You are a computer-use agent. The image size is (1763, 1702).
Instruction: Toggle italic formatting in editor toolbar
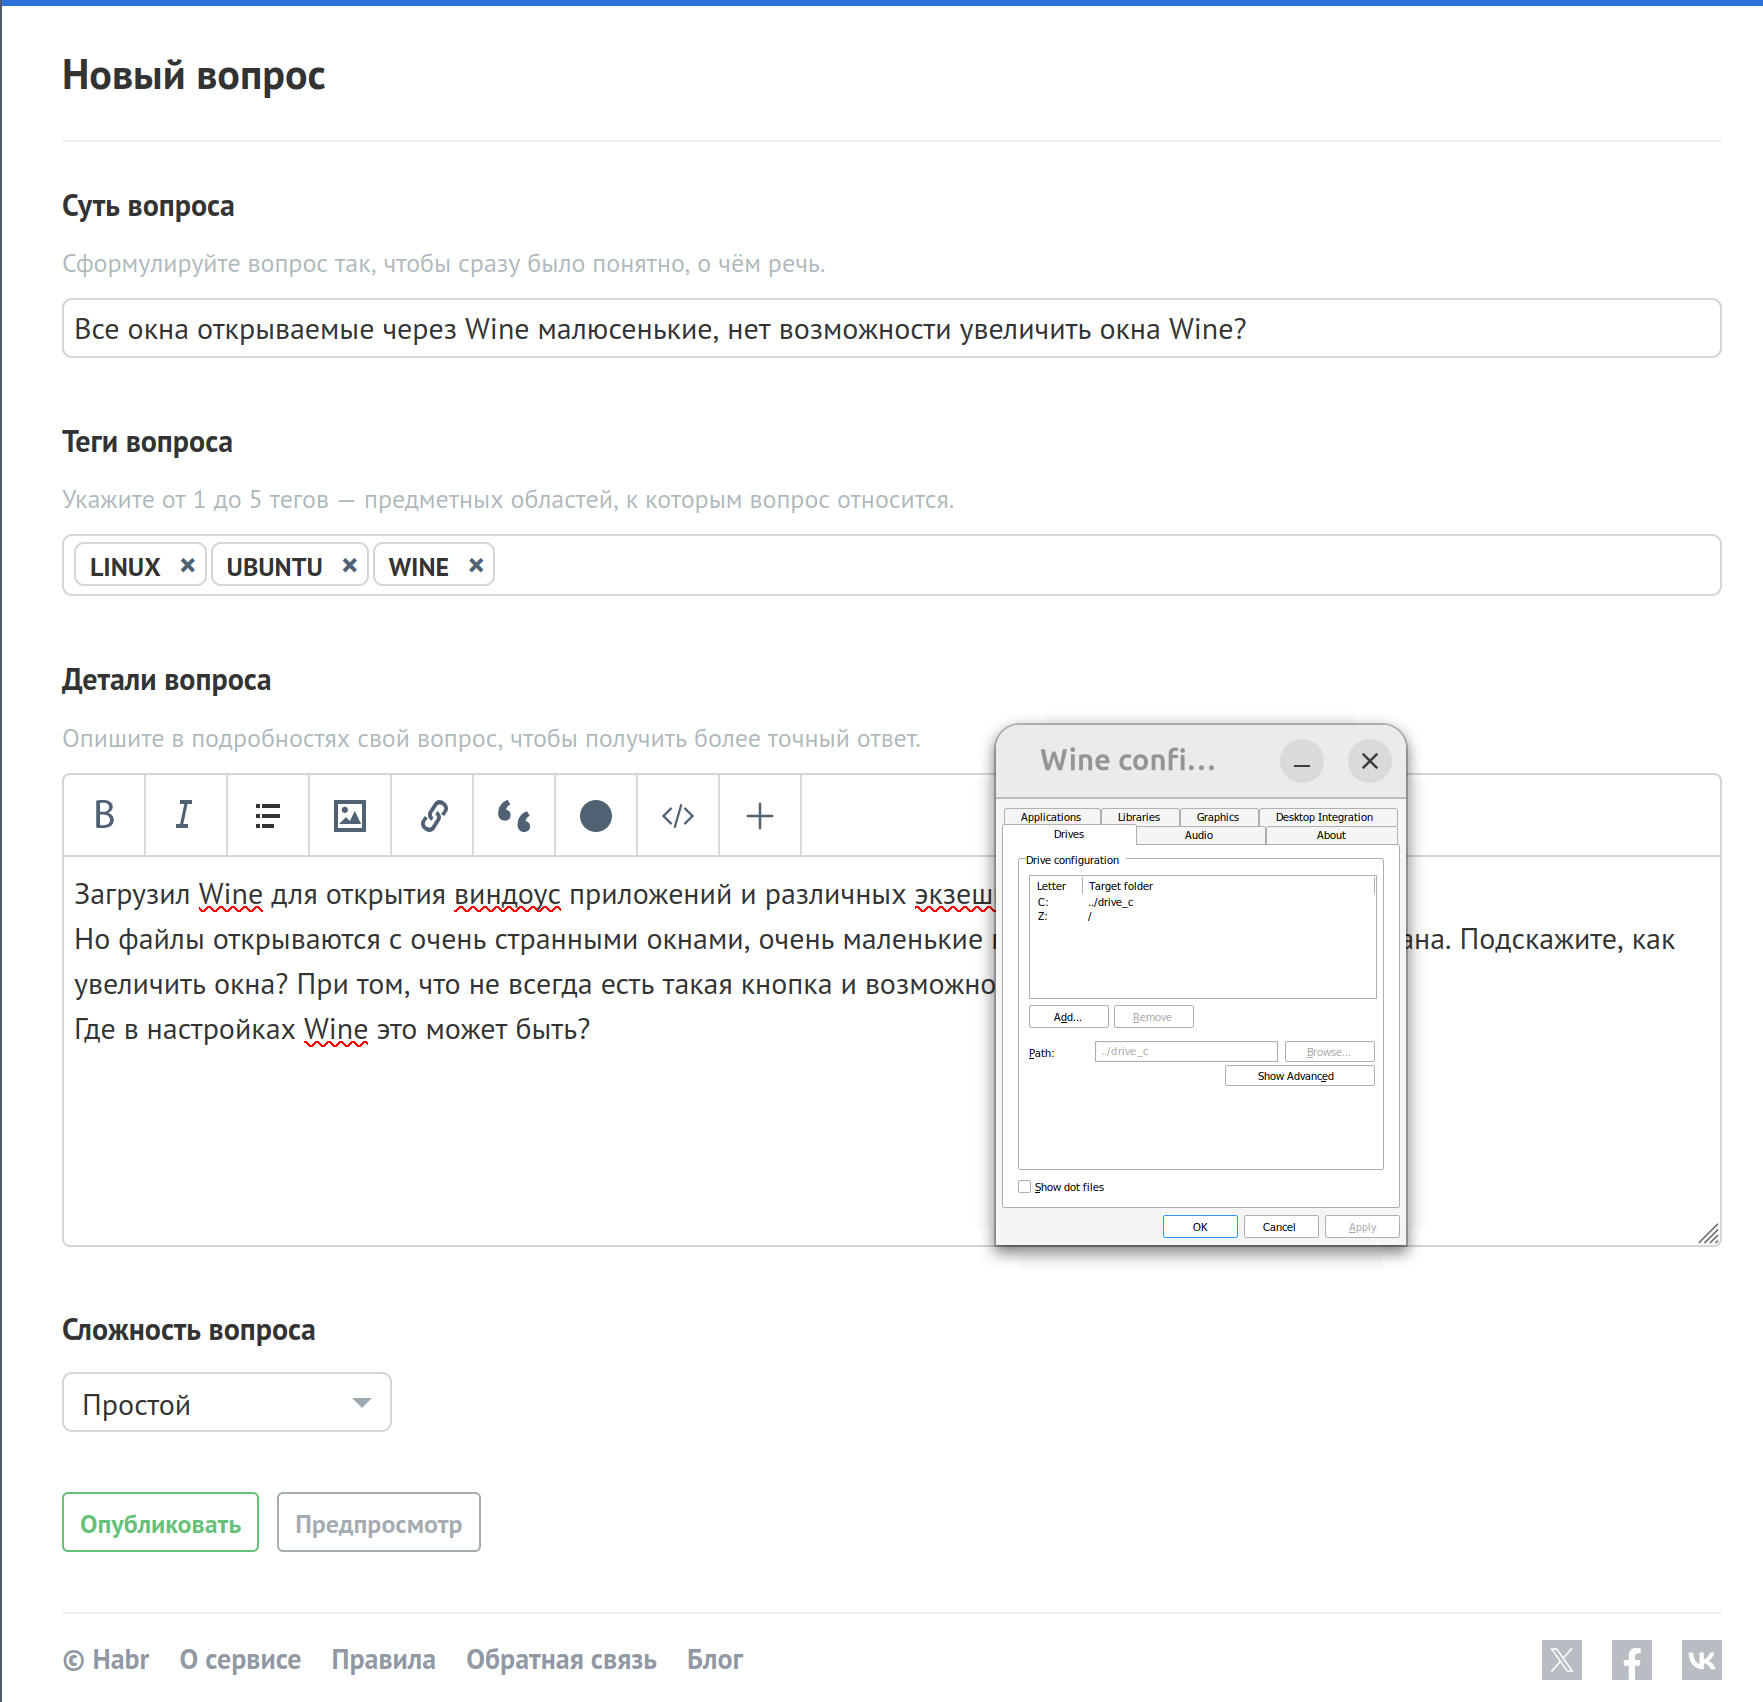click(x=185, y=815)
